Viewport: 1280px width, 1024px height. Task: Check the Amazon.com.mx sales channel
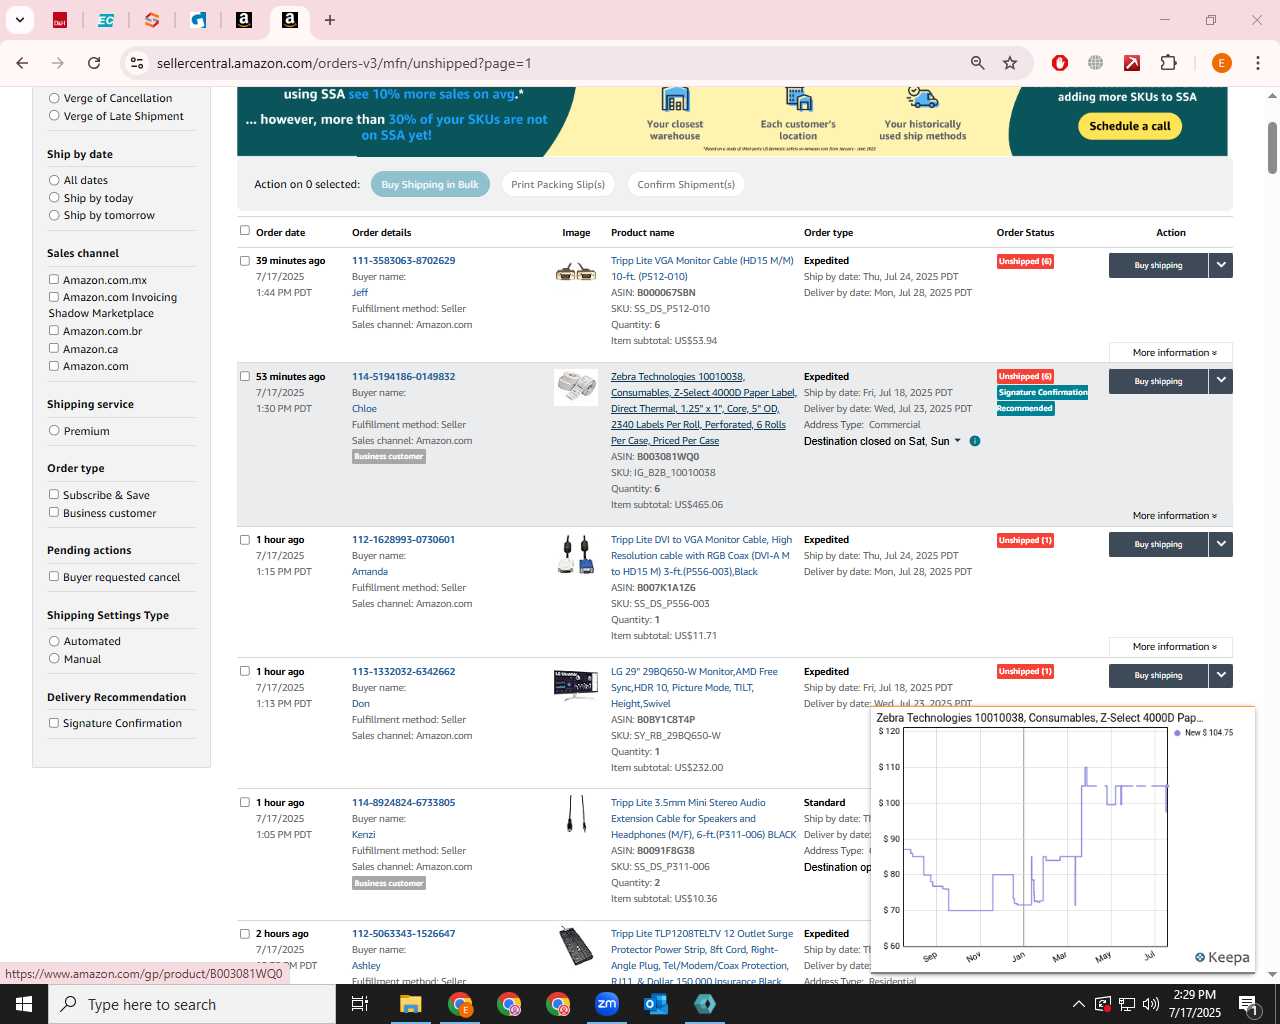pyautogui.click(x=54, y=280)
